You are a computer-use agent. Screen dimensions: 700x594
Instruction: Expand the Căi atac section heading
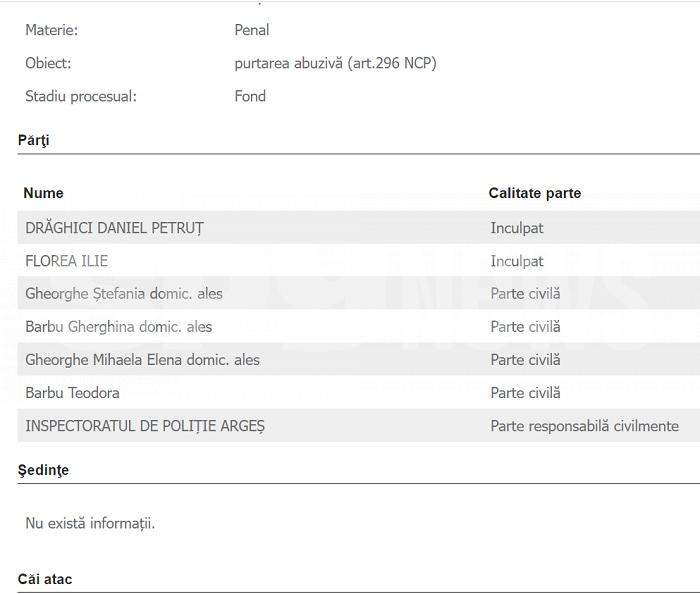point(45,579)
